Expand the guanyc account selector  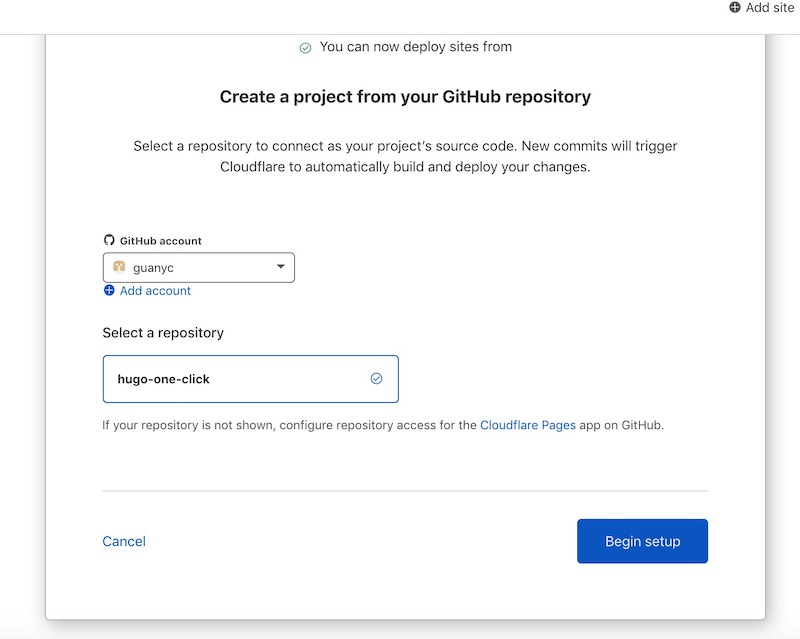click(x=198, y=267)
